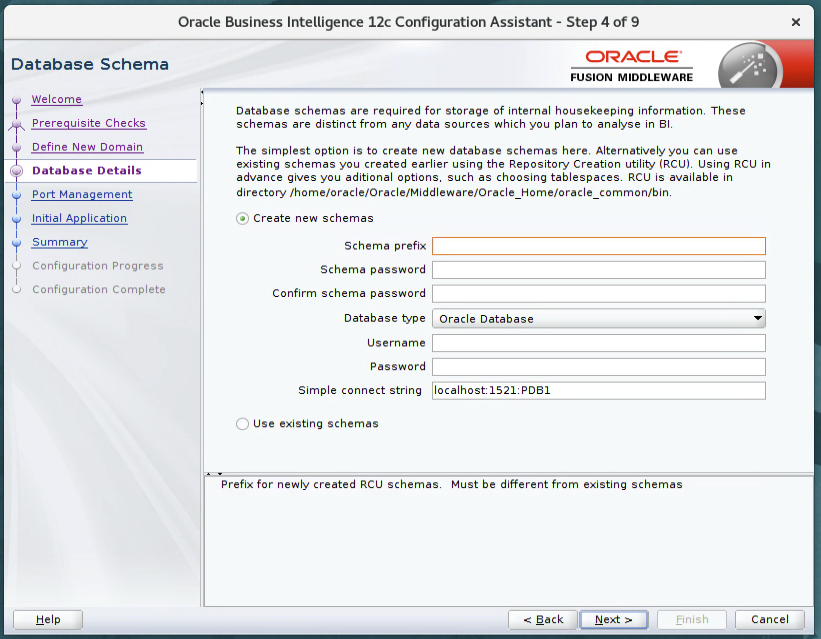Click the Confirm schema password field
The height and width of the screenshot is (639, 821).
[x=598, y=293]
